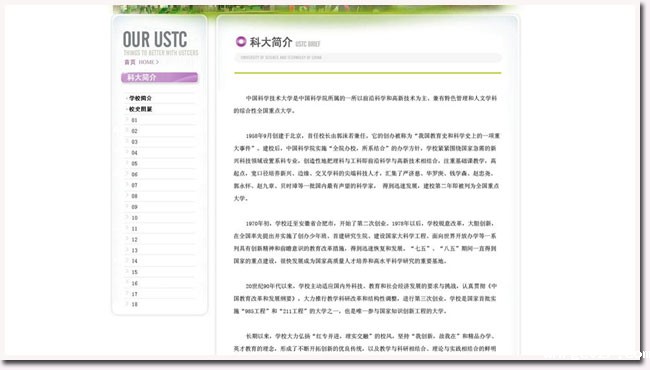650x370 pixels.
Task: Select sidebar item 18
Action: pyautogui.click(x=134, y=304)
